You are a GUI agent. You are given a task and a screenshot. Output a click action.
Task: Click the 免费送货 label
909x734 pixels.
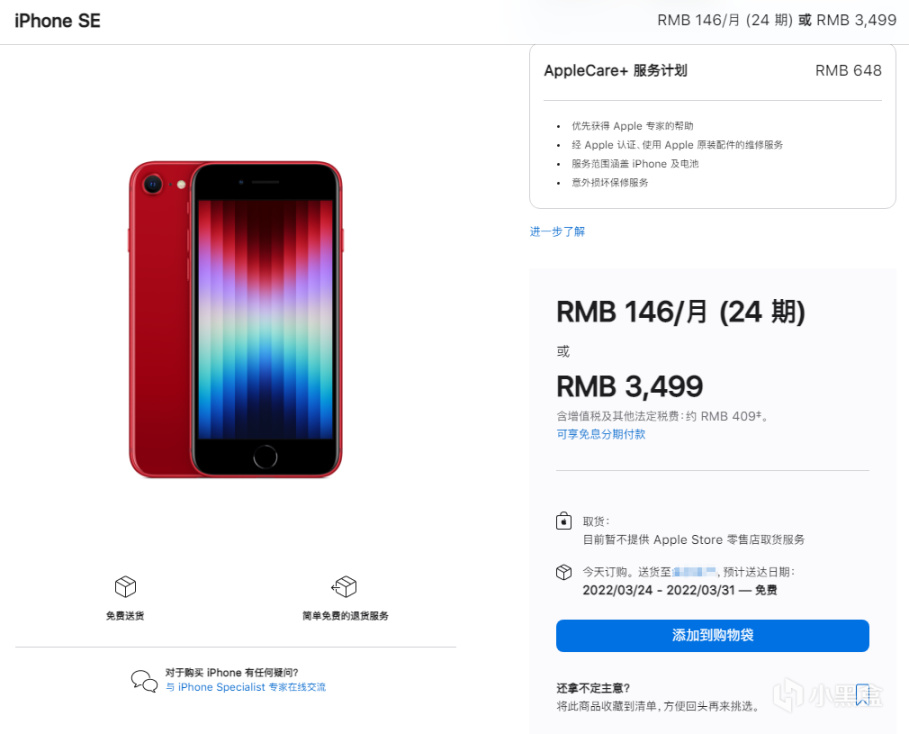(125, 616)
